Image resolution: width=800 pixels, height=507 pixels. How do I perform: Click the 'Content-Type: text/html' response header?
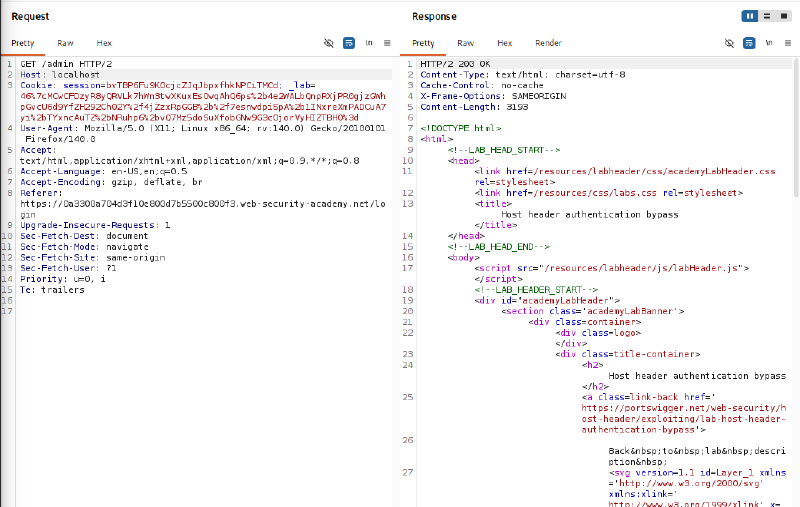point(522,74)
